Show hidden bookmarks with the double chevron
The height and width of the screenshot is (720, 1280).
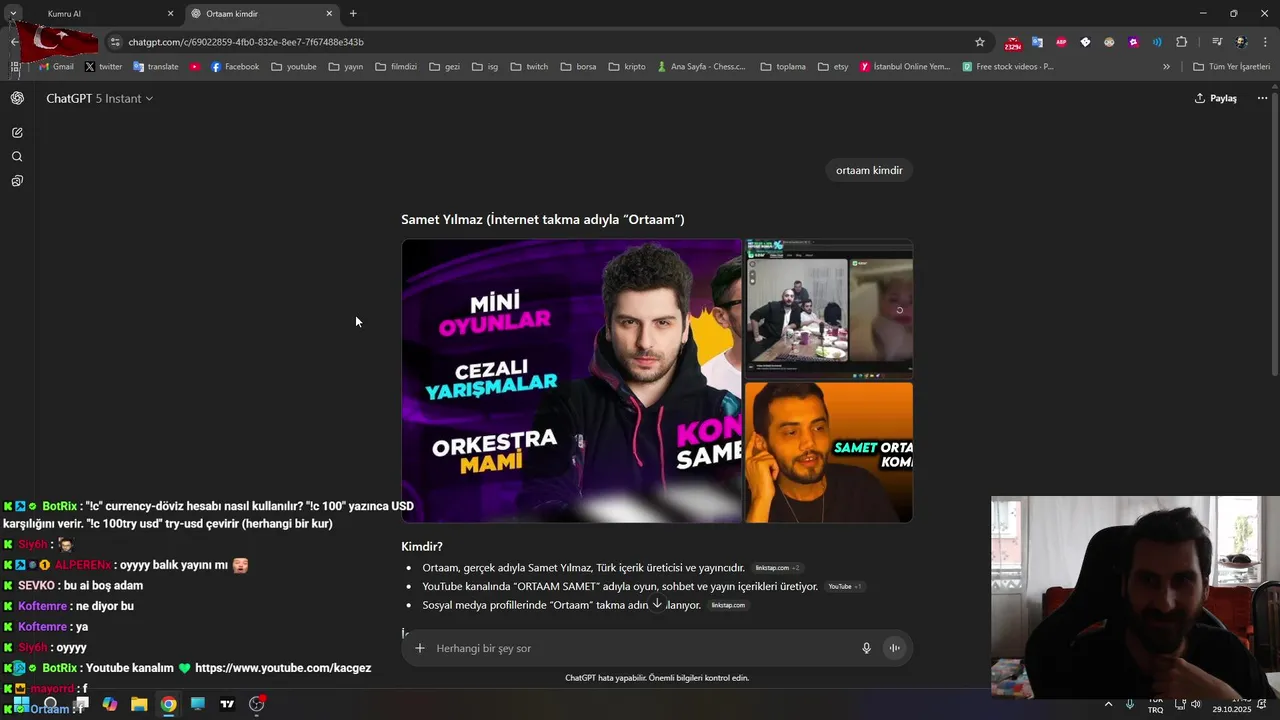coord(1166,67)
